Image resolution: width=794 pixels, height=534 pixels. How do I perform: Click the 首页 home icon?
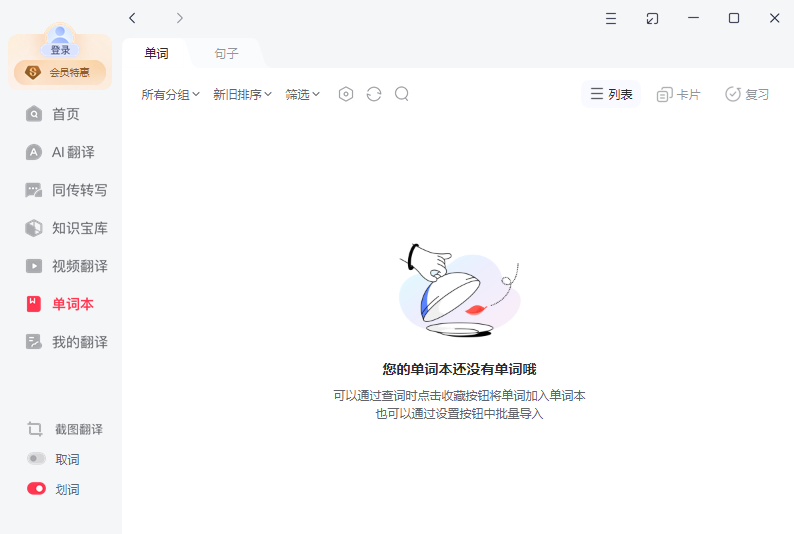[x=34, y=114]
